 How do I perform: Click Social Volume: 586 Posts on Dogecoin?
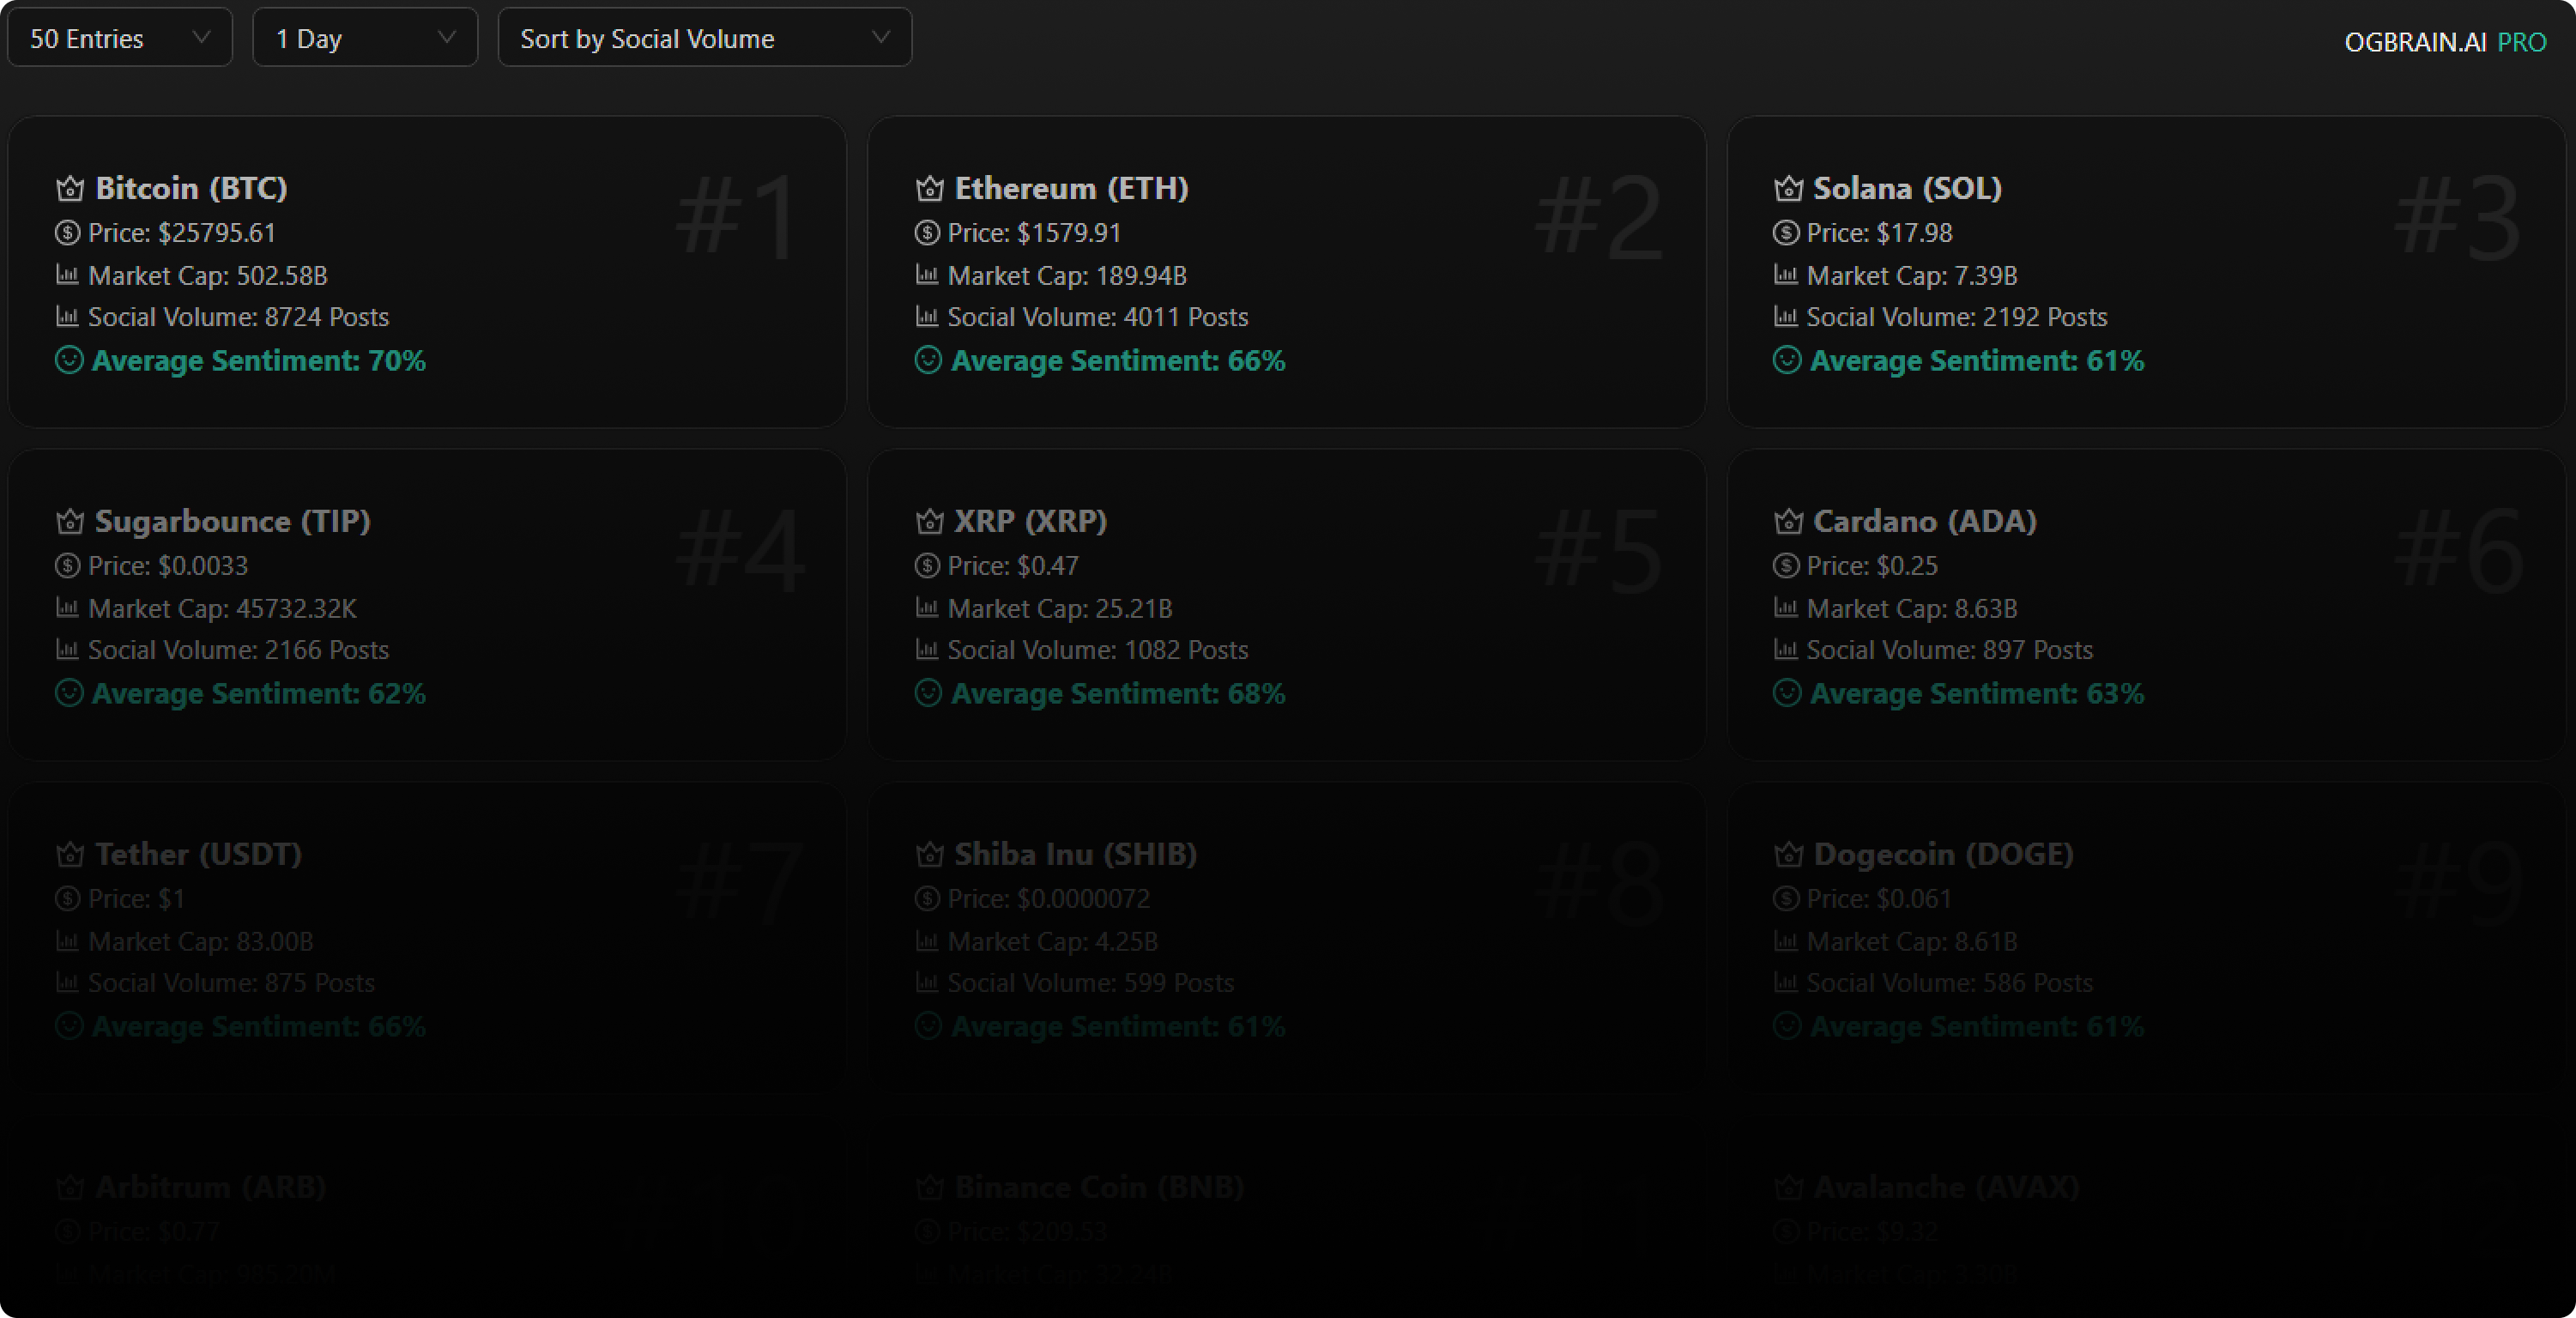pos(1949,983)
